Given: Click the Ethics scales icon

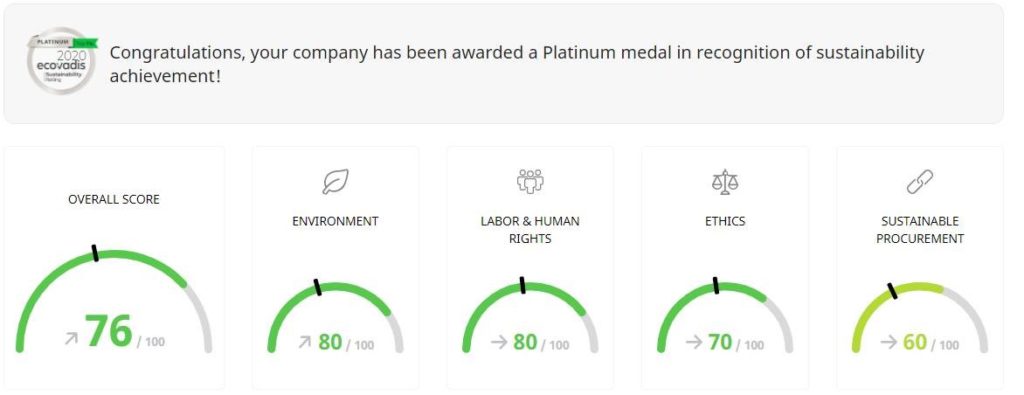Looking at the screenshot, I should click(x=724, y=182).
